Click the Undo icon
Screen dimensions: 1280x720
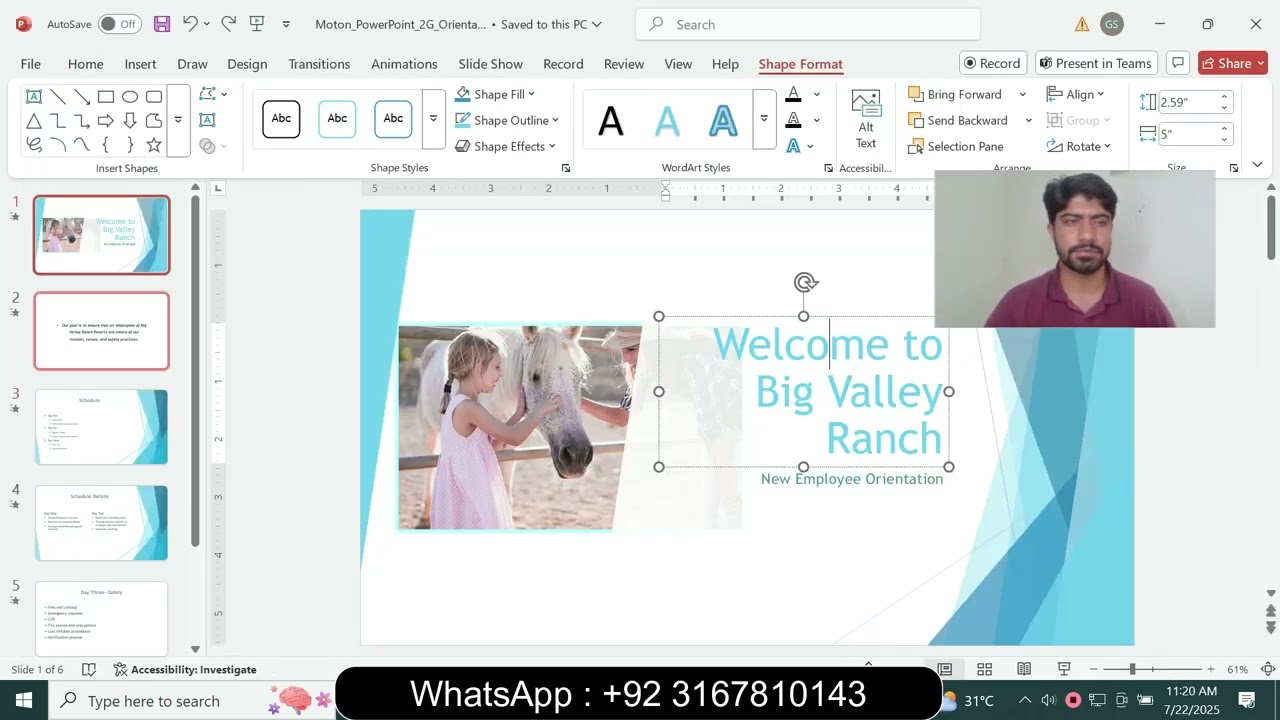coord(190,24)
